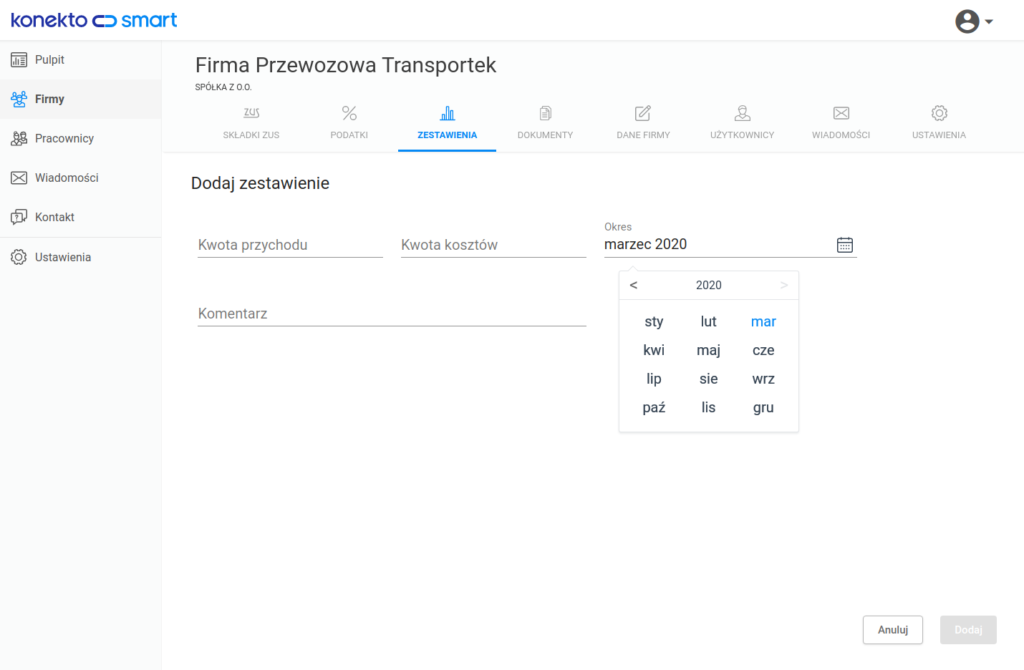Click the Firma Przewozowa Transportek heading
The height and width of the screenshot is (670, 1024).
tap(345, 65)
